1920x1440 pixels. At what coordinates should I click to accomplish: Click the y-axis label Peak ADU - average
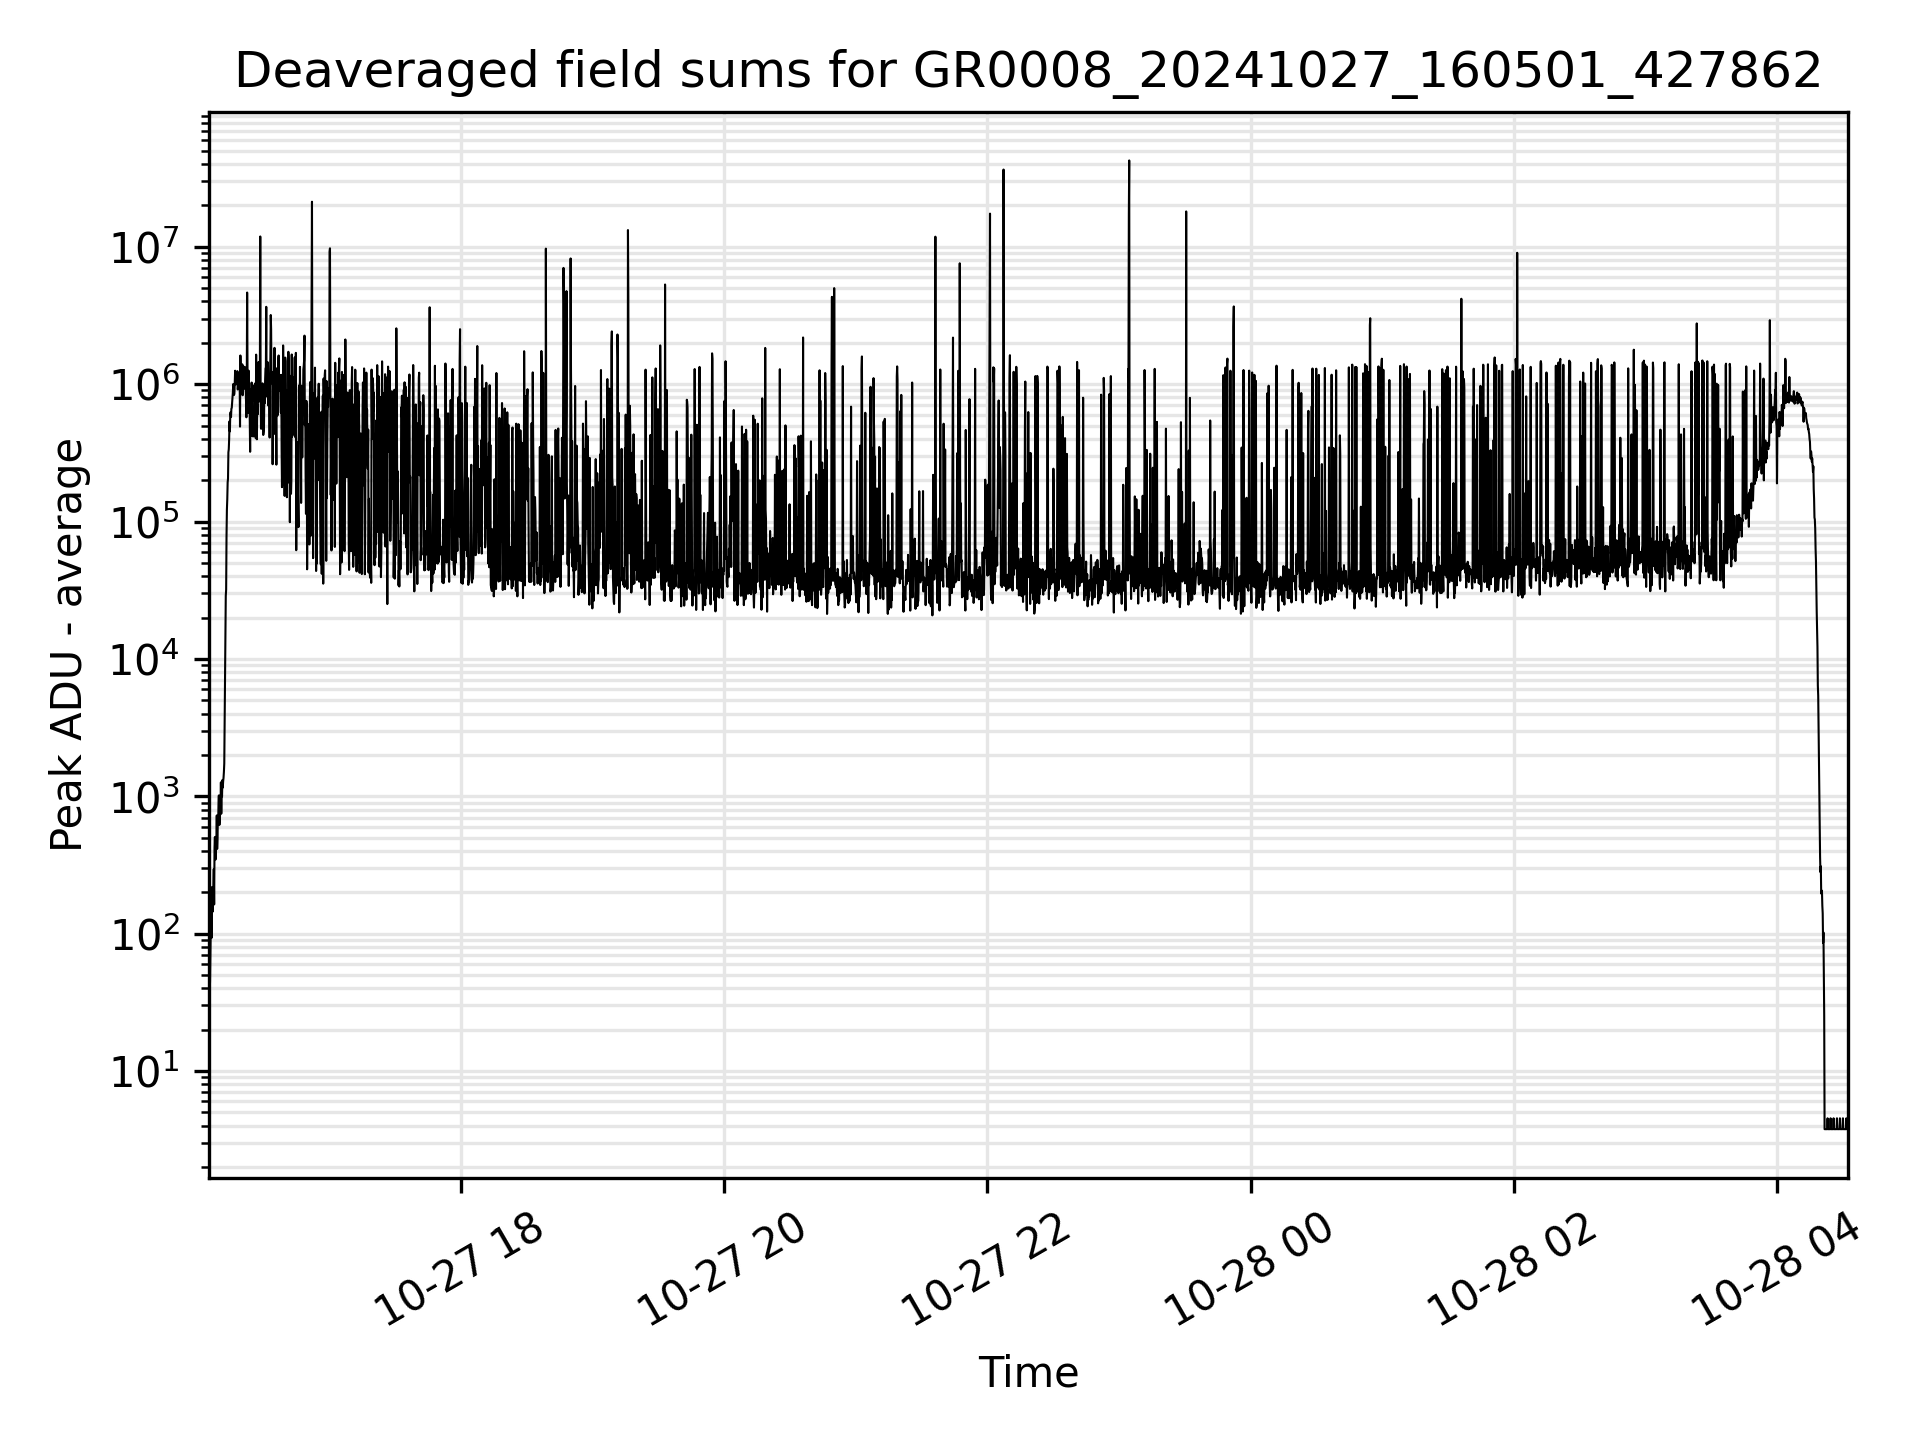[67, 645]
